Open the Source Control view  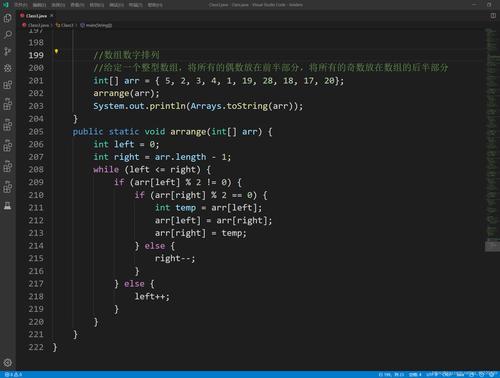(x=8, y=51)
